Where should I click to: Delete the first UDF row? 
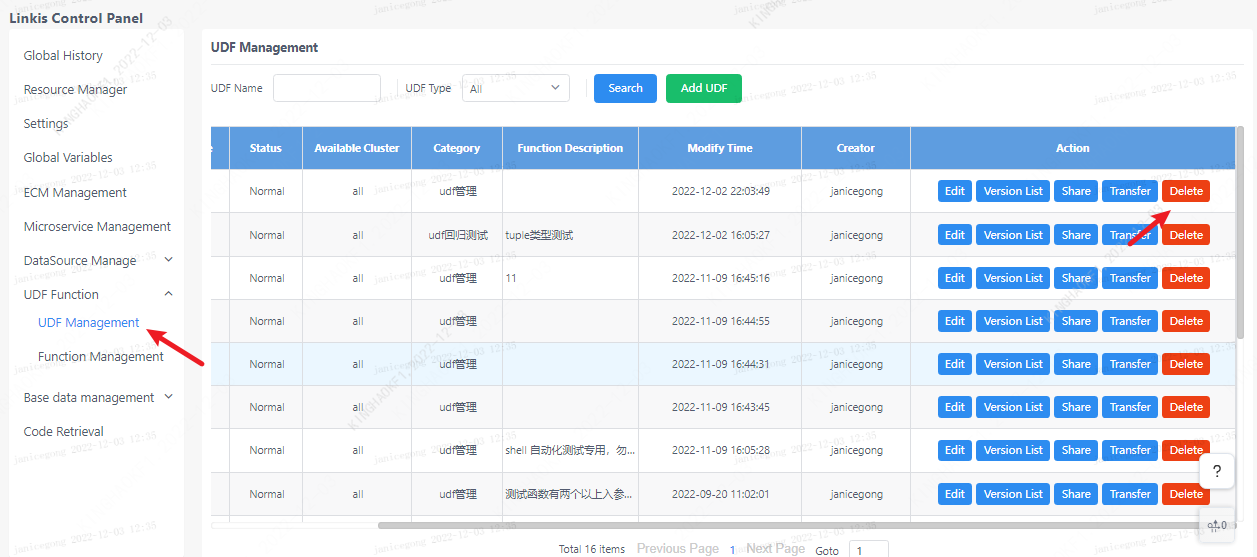1185,191
